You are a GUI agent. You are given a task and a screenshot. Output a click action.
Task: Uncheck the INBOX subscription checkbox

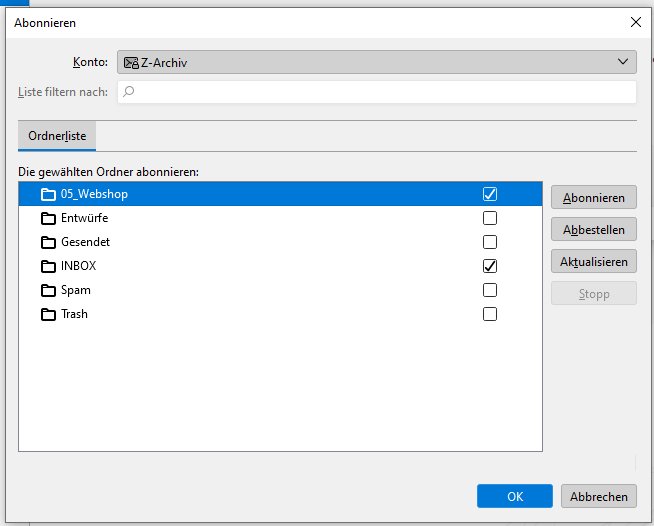pyautogui.click(x=490, y=266)
